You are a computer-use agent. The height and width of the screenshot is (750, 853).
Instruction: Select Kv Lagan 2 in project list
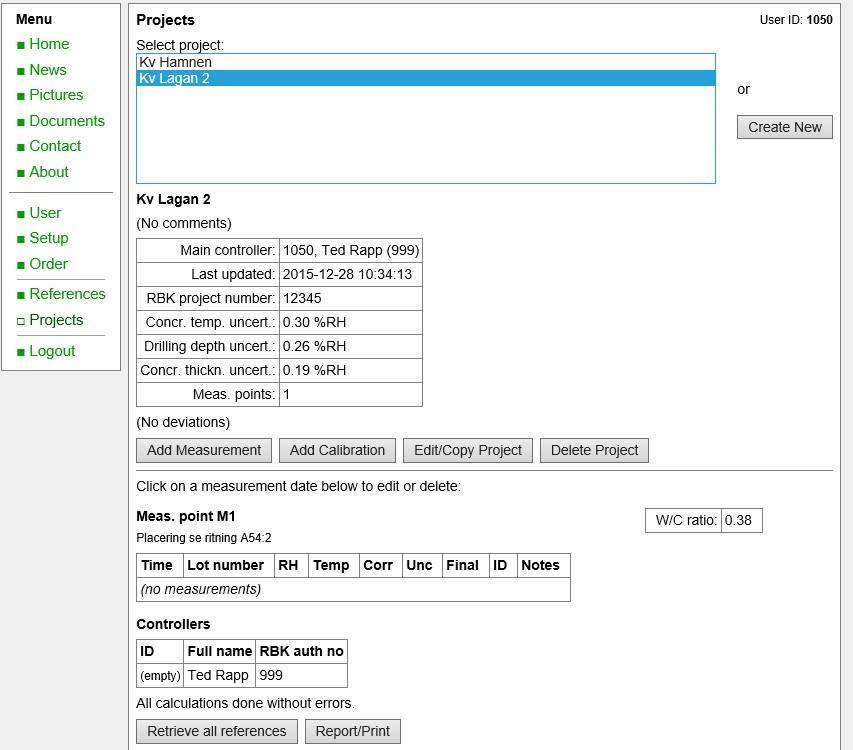point(425,78)
